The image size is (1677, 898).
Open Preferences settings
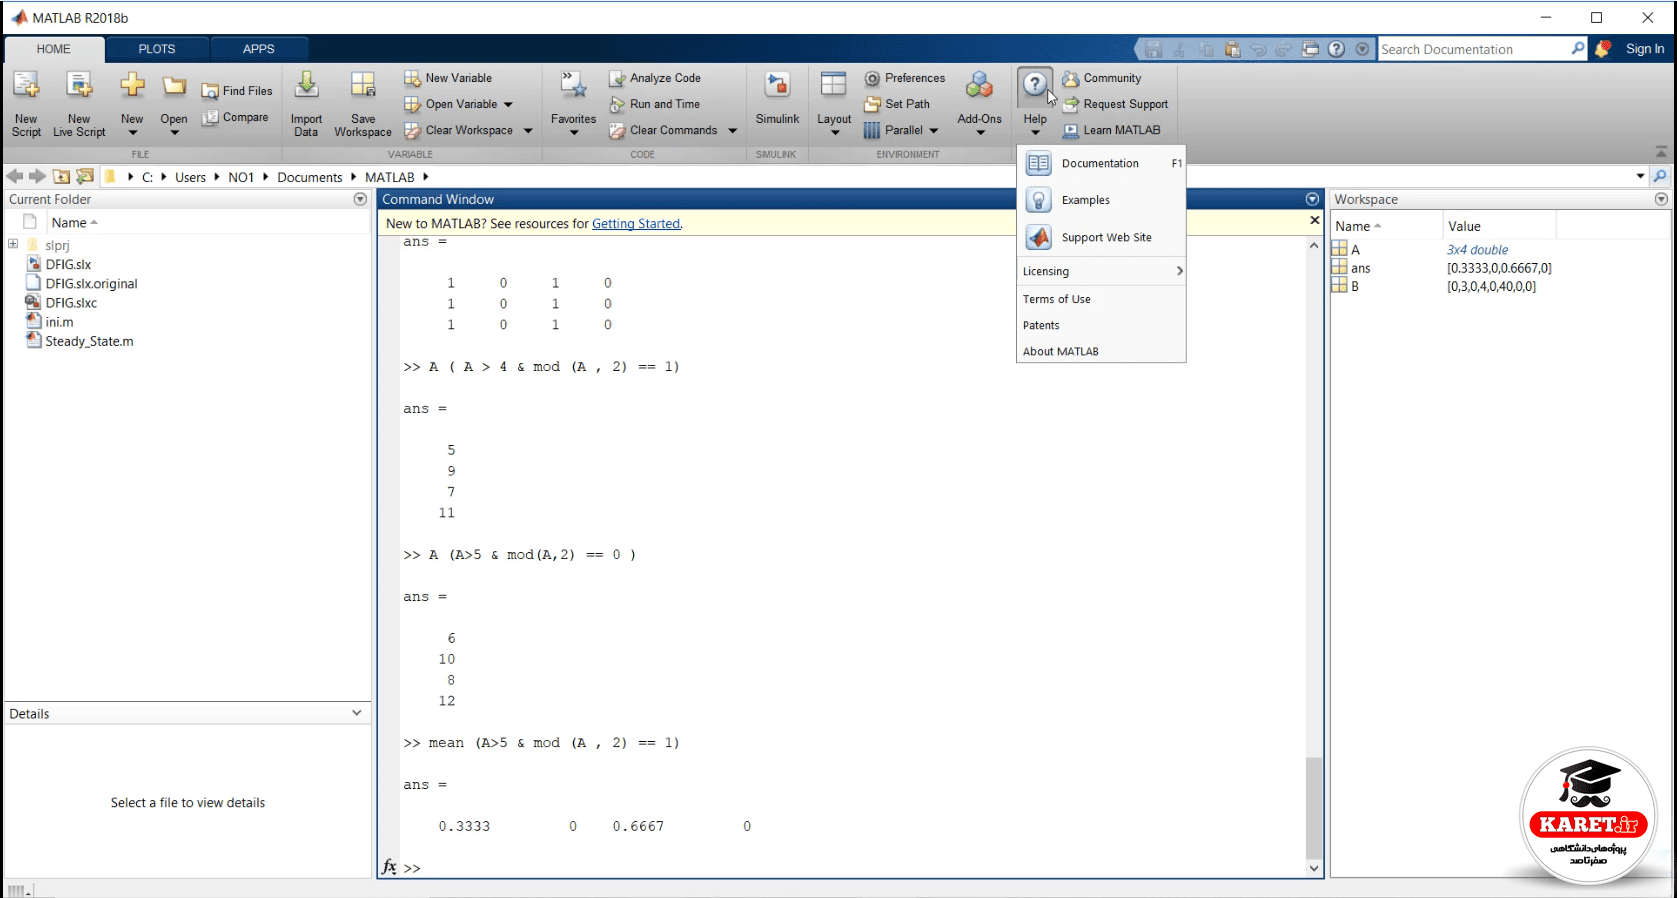pyautogui.click(x=905, y=78)
